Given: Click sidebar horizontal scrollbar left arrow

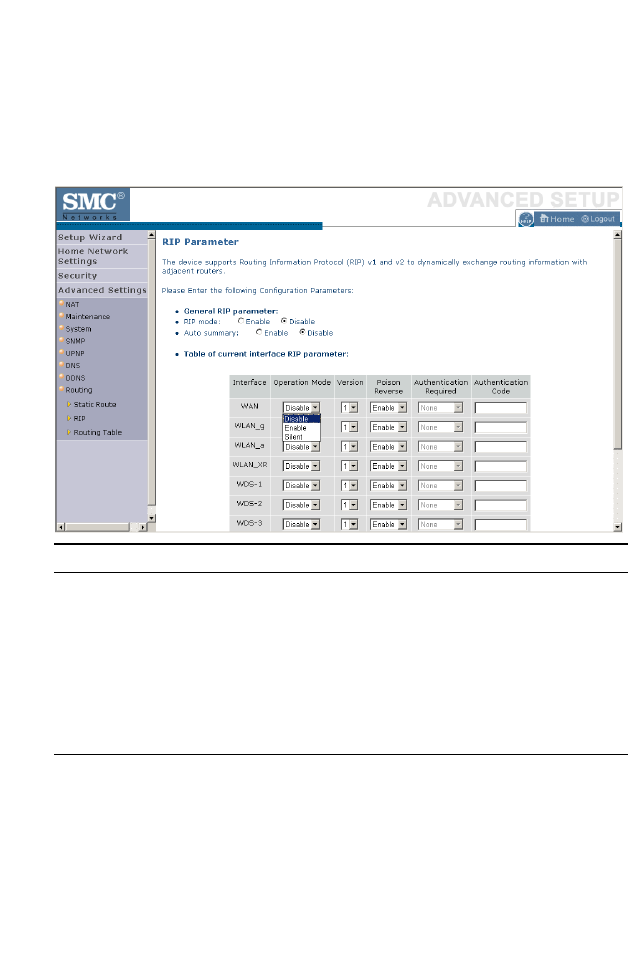Looking at the screenshot, I should 61,527.
